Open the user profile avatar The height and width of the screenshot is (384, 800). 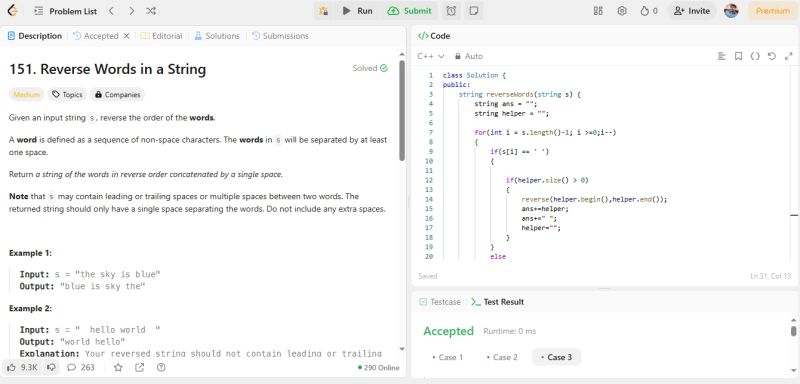pos(731,11)
